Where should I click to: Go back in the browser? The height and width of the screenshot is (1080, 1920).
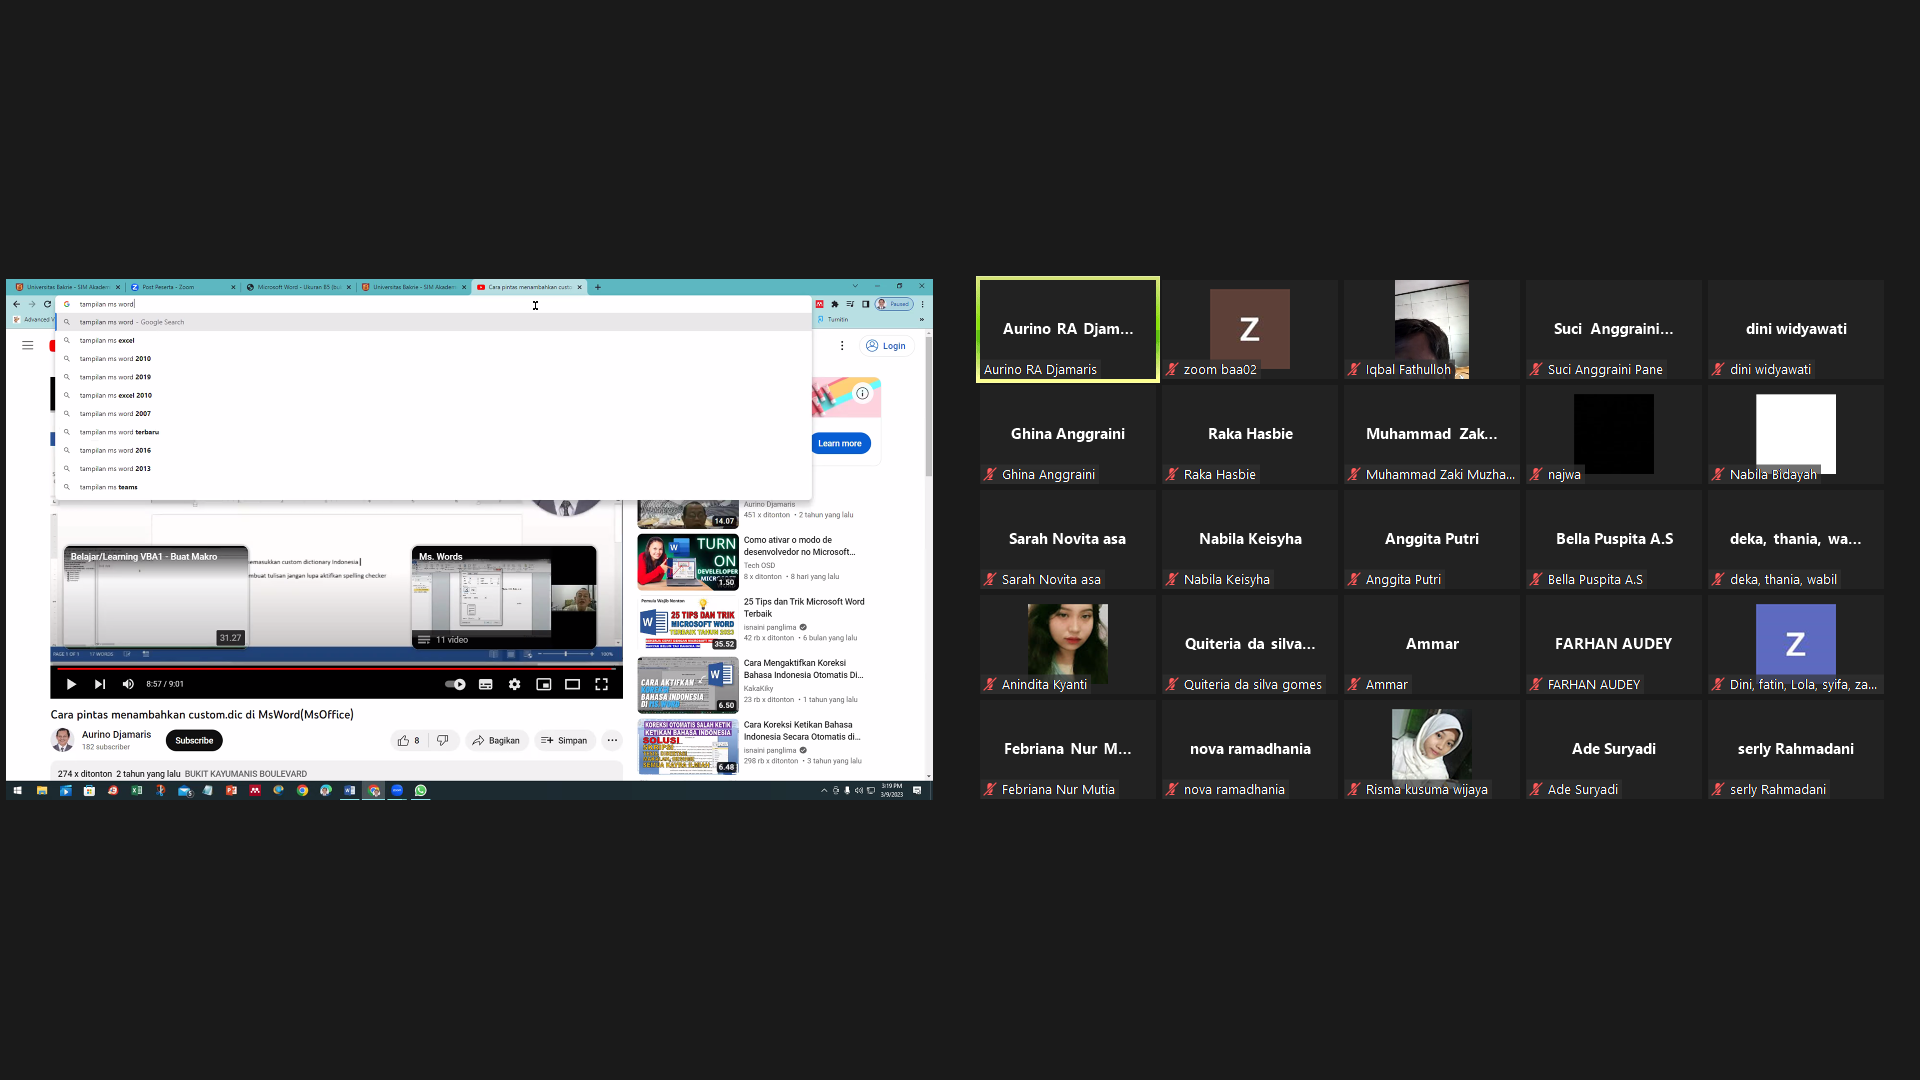[16, 304]
